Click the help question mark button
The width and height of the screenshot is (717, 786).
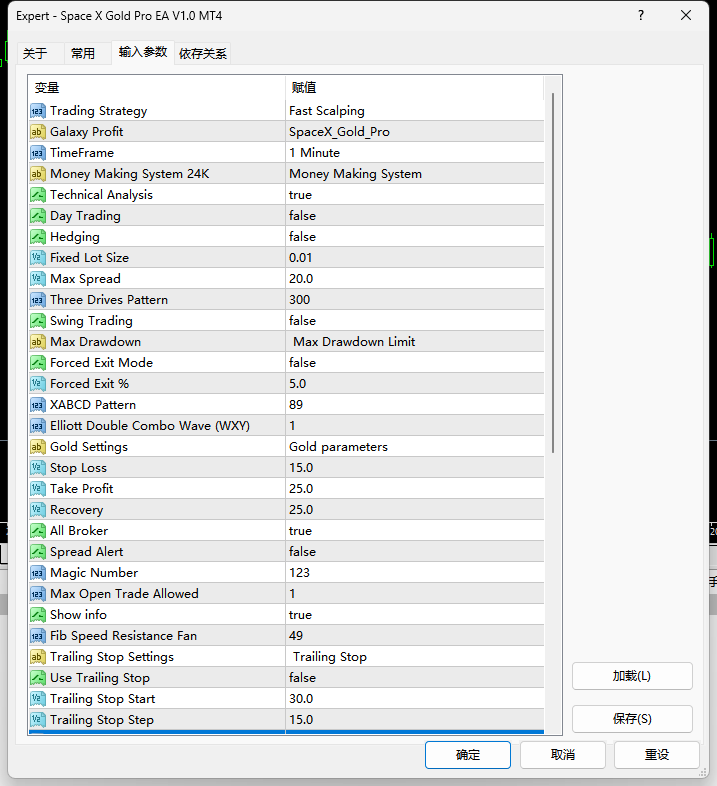641,16
